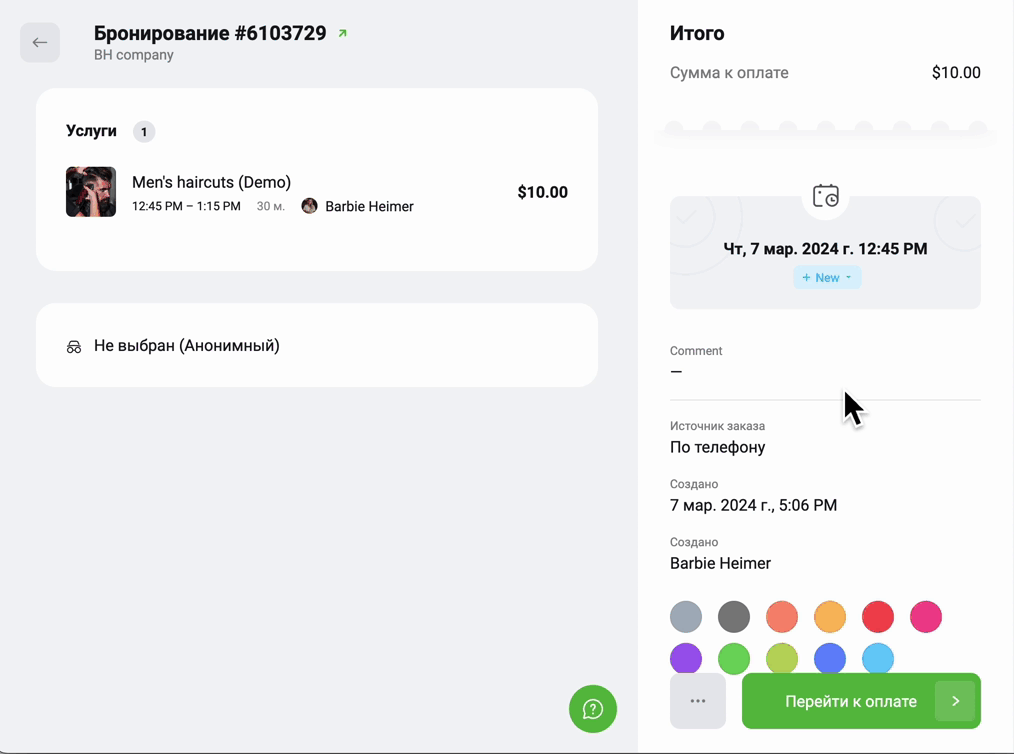The width and height of the screenshot is (1014, 754).
Task: Click the booking date Чт, 7 мар. 2024
Action: click(825, 249)
